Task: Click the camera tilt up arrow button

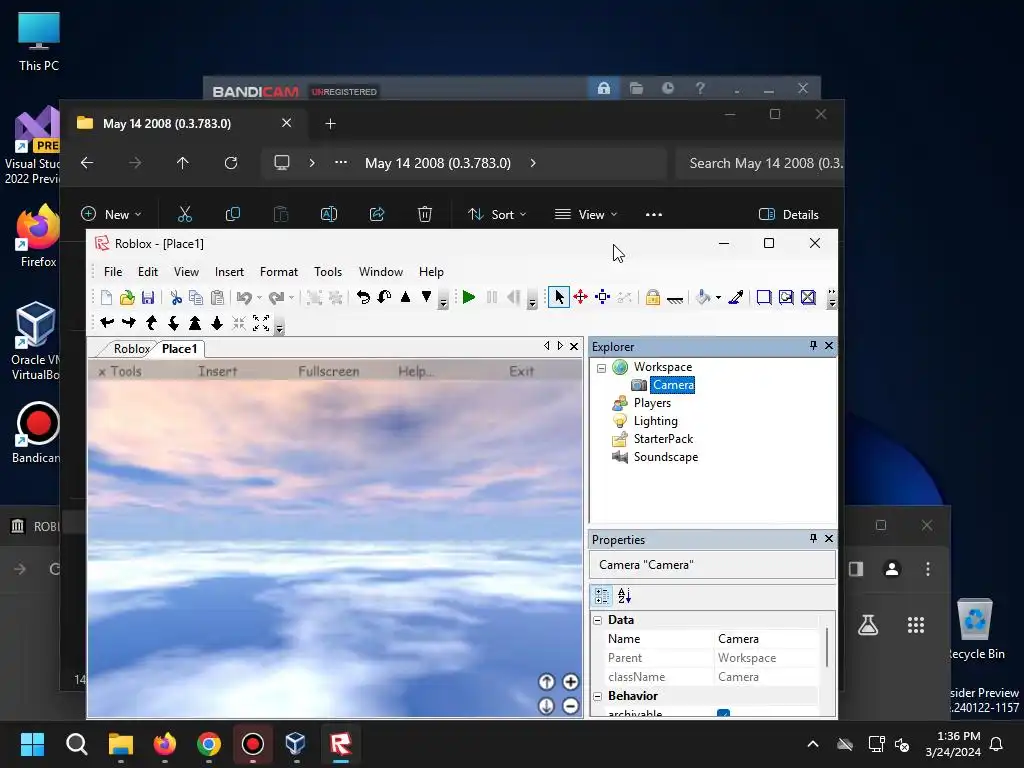Action: tap(547, 682)
